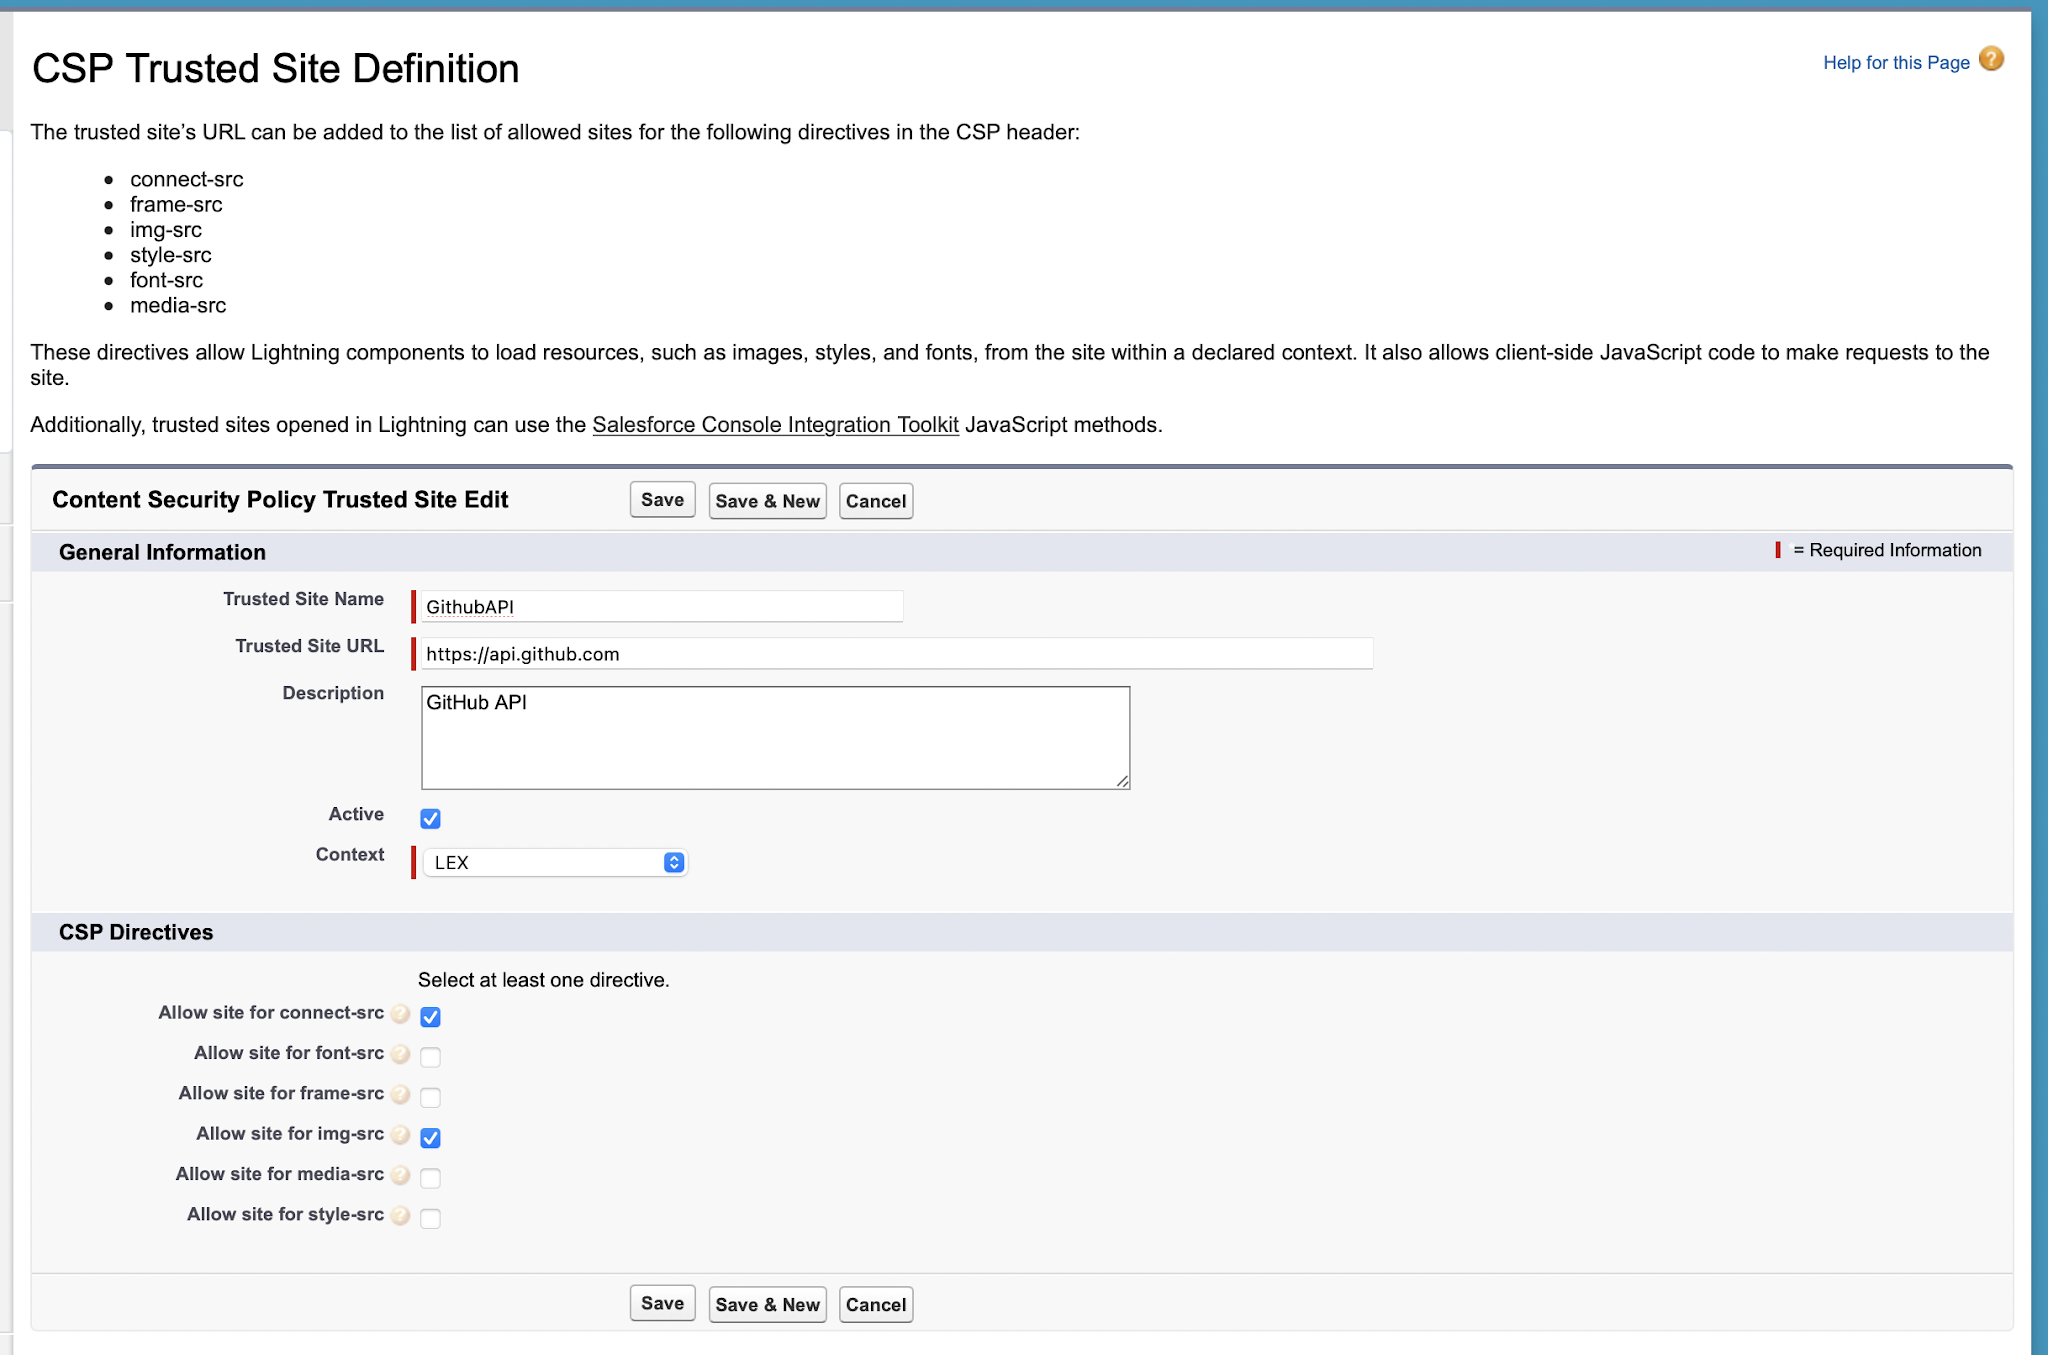Click help icon beside media-src directive
Screen dimensions: 2048x1355
(x=401, y=1175)
